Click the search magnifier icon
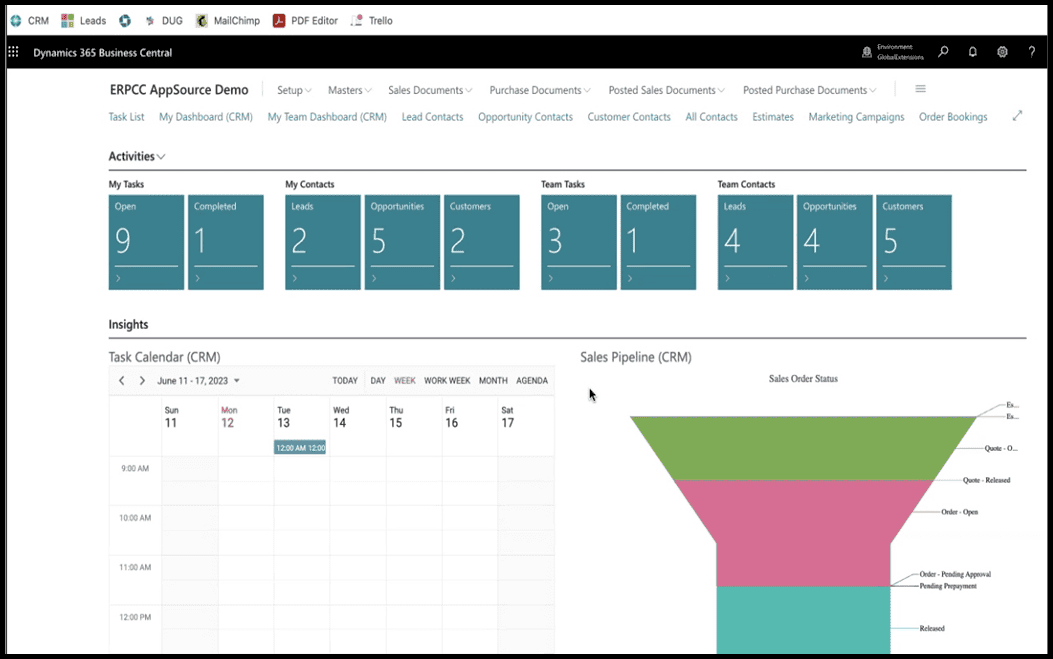The width and height of the screenshot is (1053, 659). pyautogui.click(x=943, y=52)
